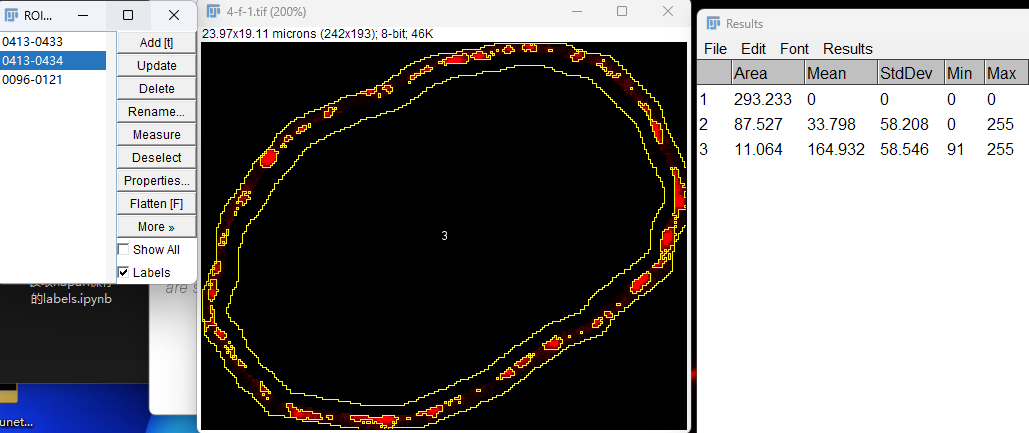The width and height of the screenshot is (1029, 433).
Task: Enable the Show All checkbox
Action: (x=123, y=249)
